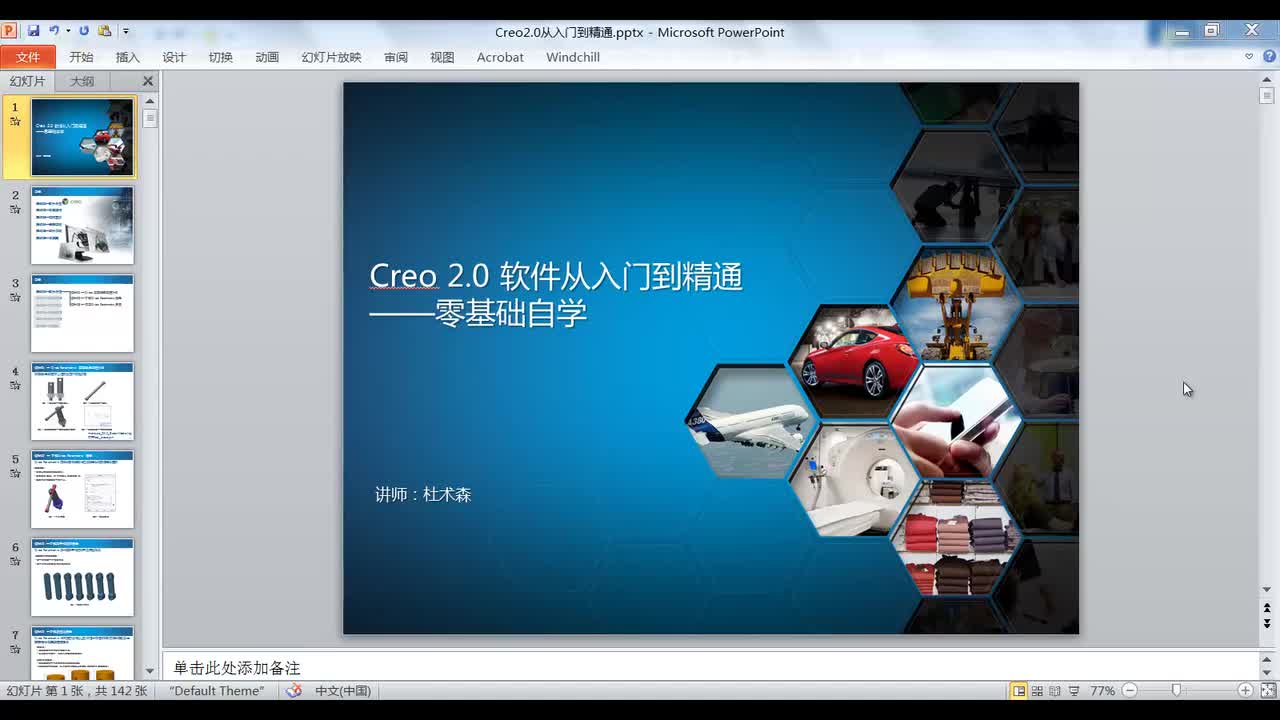Click the subtitle 零基础自学 on slide
Viewport: 1280px width, 720px height.
click(x=511, y=314)
